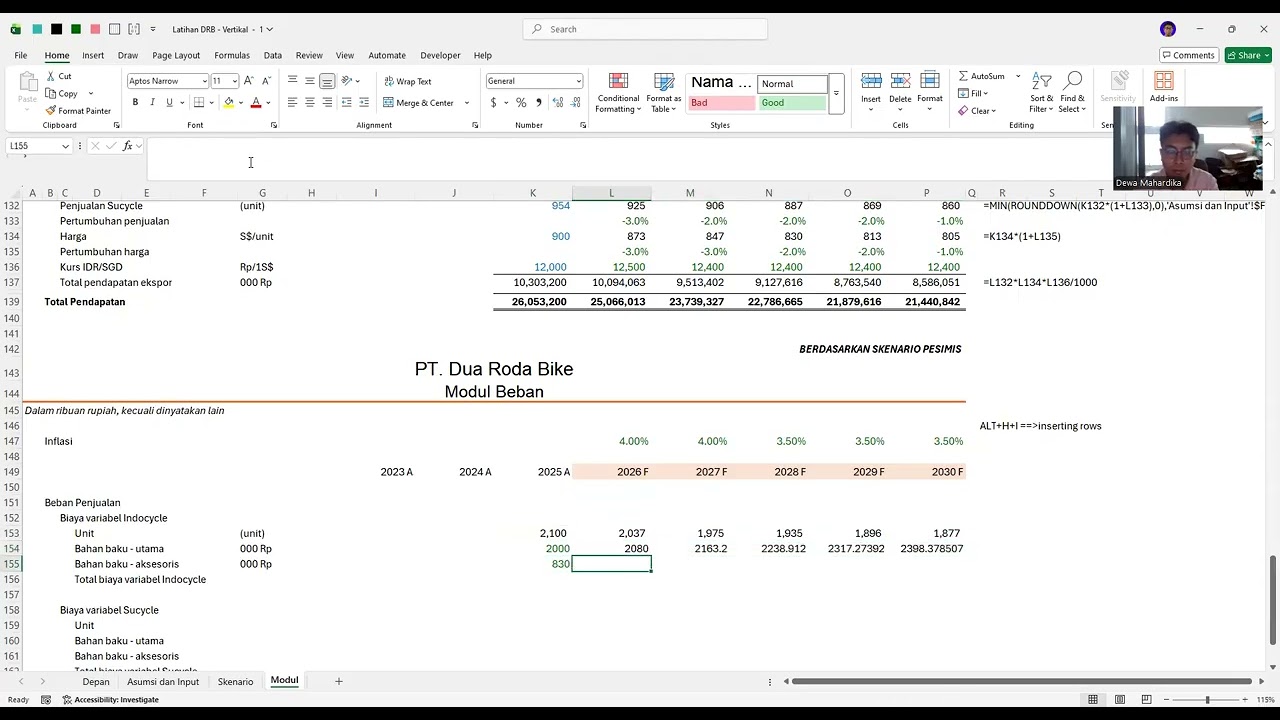The height and width of the screenshot is (720, 1280).
Task: Click the Orientation text angle icon
Action: (347, 81)
